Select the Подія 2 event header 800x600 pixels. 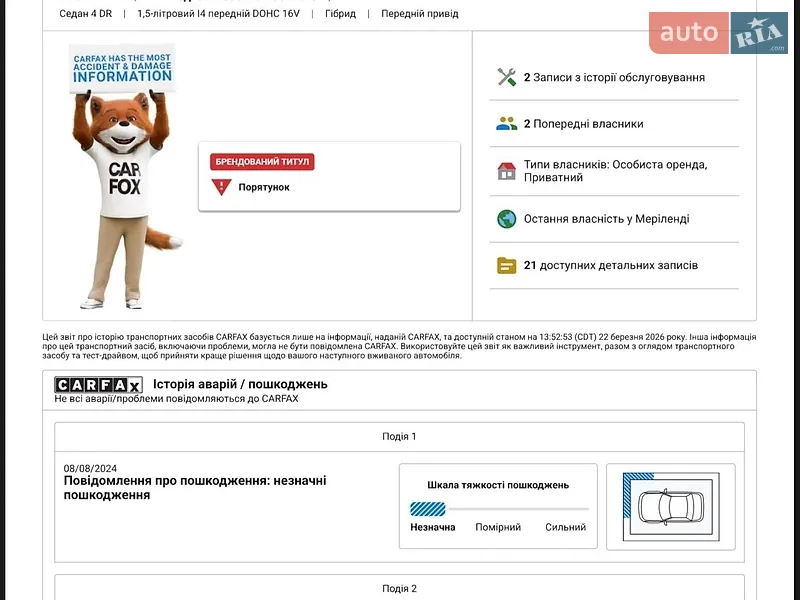tap(399, 588)
